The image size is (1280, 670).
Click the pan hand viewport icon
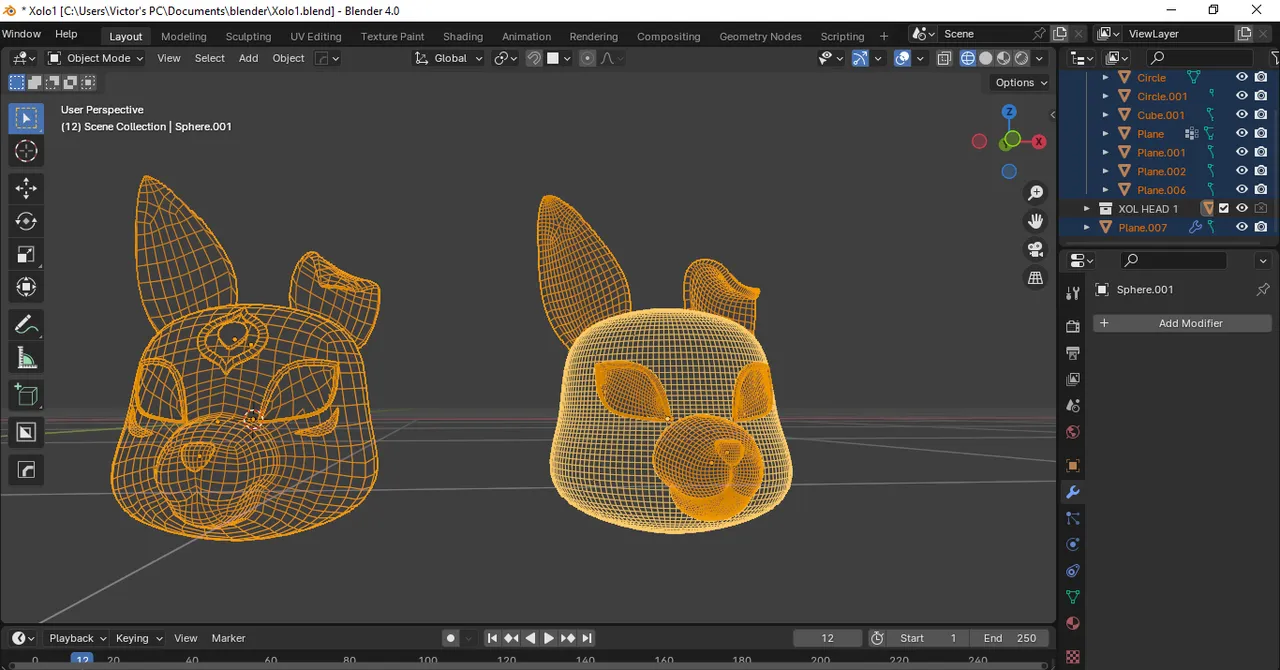(1036, 220)
